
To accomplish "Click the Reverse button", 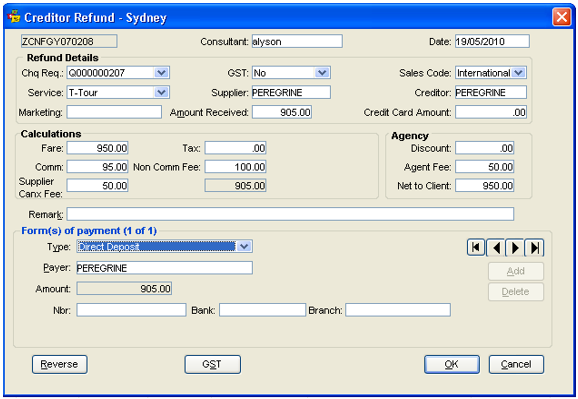I will click(x=59, y=364).
